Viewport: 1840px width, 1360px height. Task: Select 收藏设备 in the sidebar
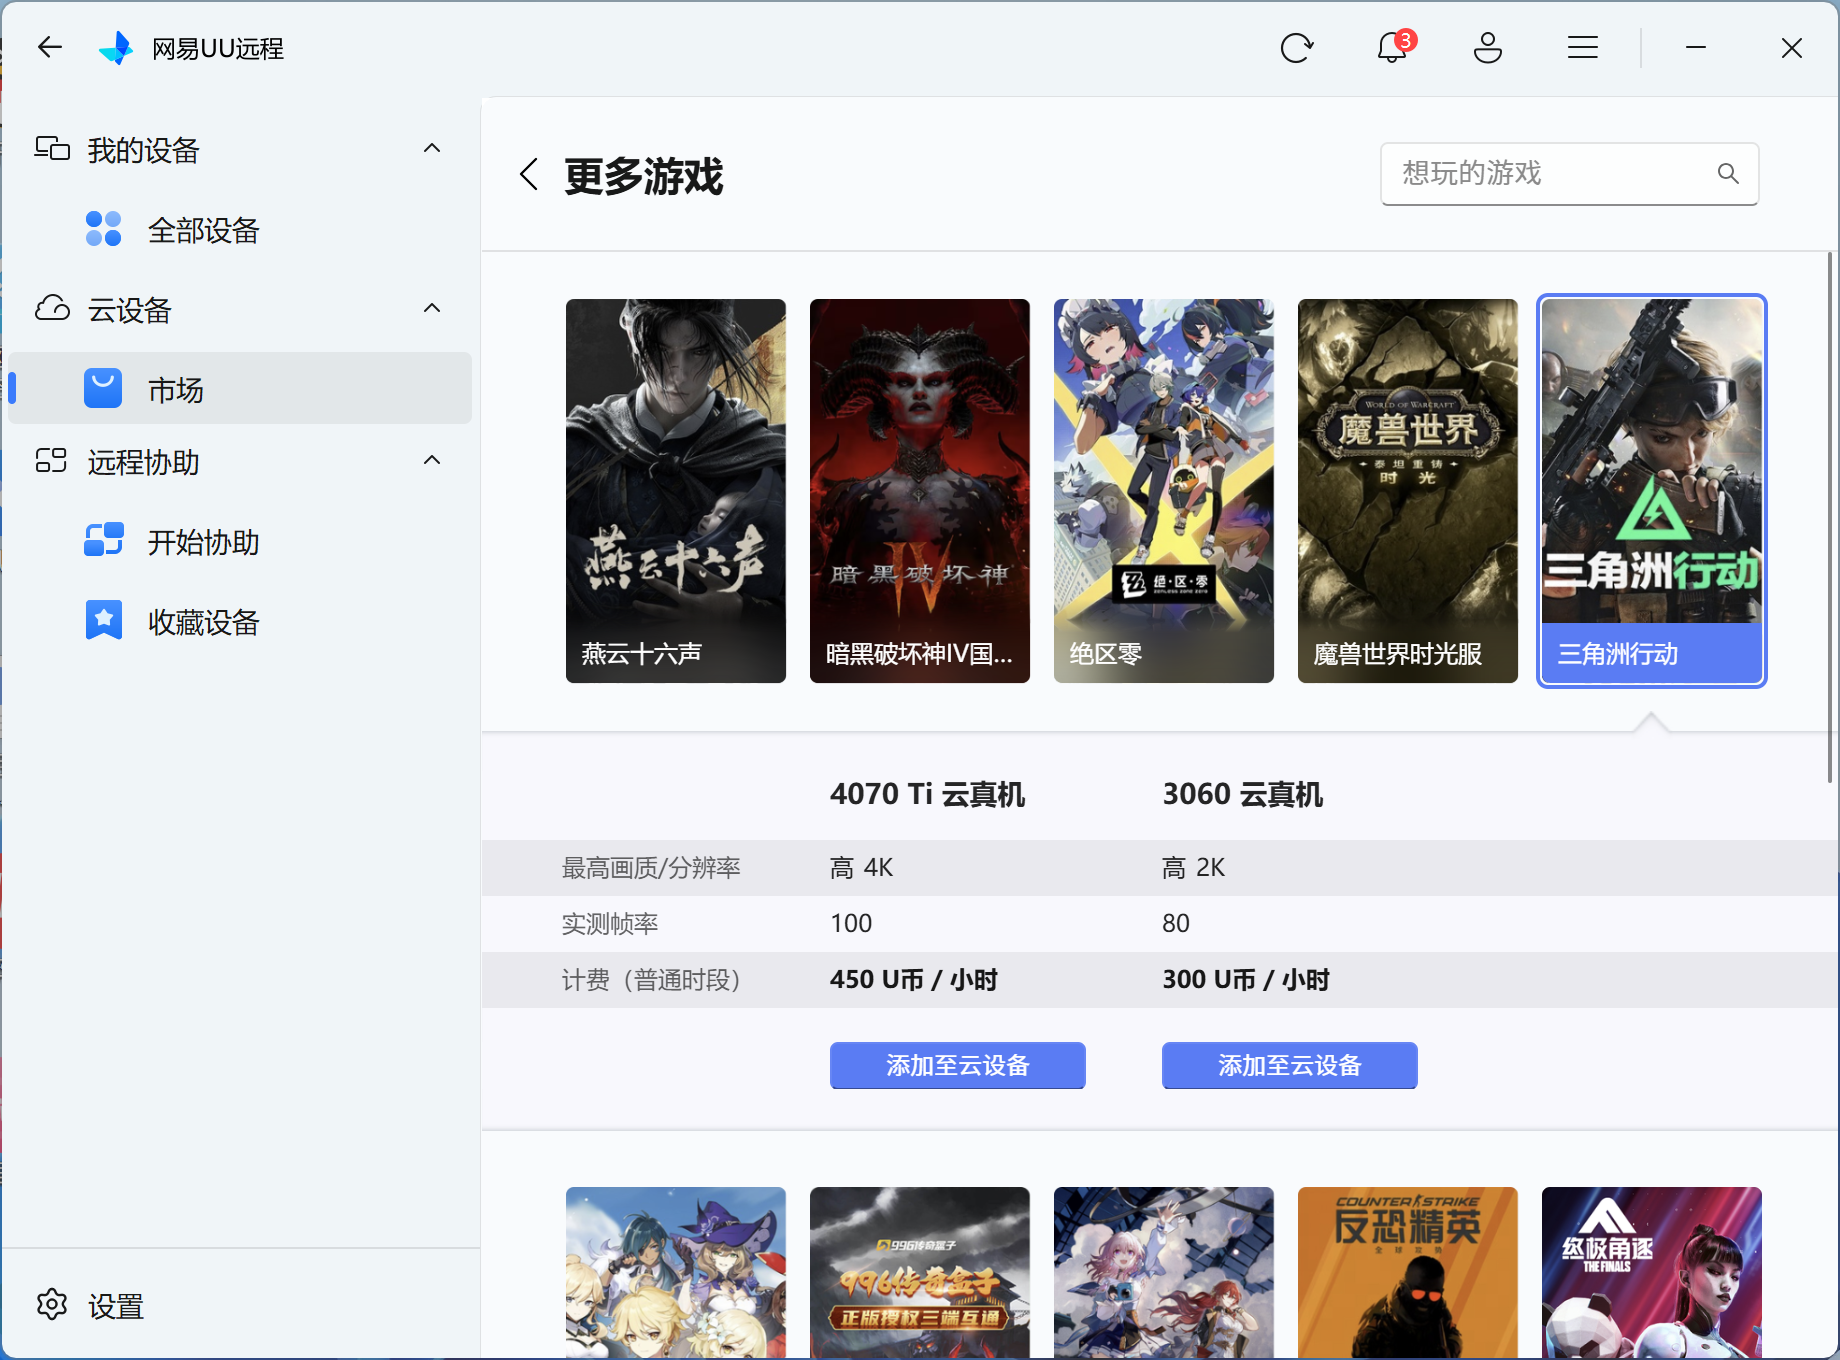click(x=239, y=621)
